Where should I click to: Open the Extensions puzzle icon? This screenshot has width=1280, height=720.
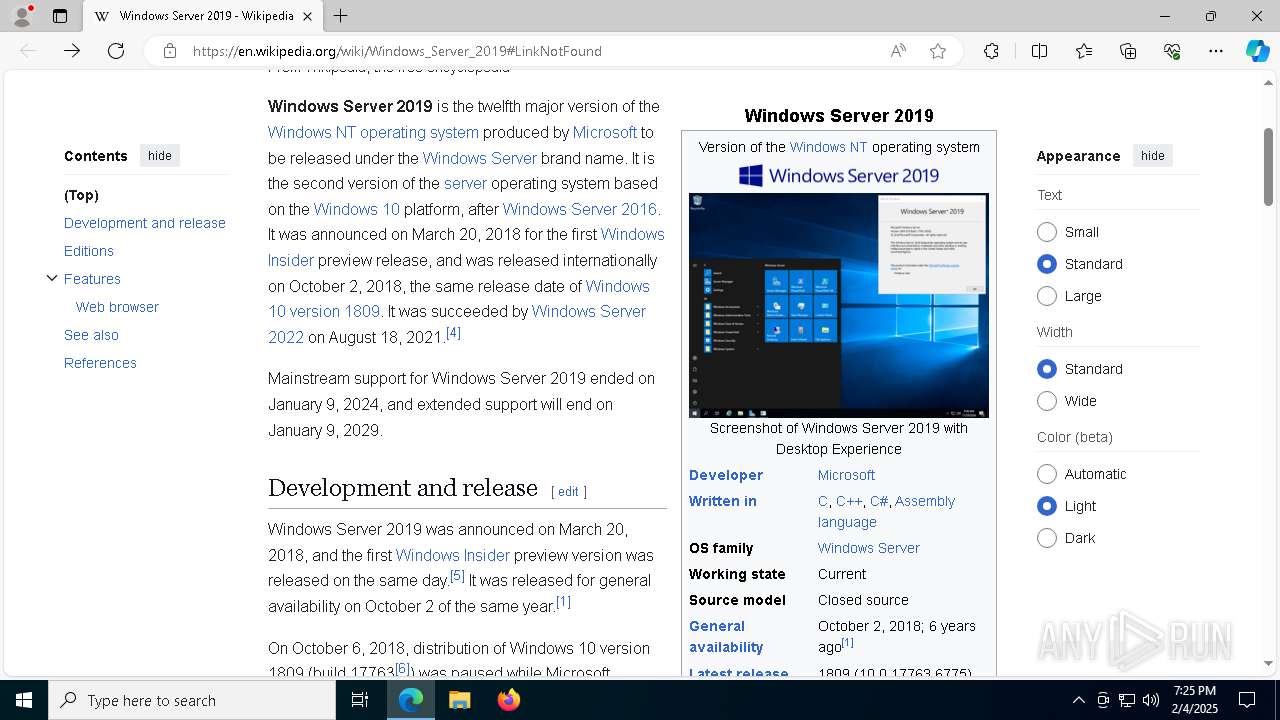point(991,51)
